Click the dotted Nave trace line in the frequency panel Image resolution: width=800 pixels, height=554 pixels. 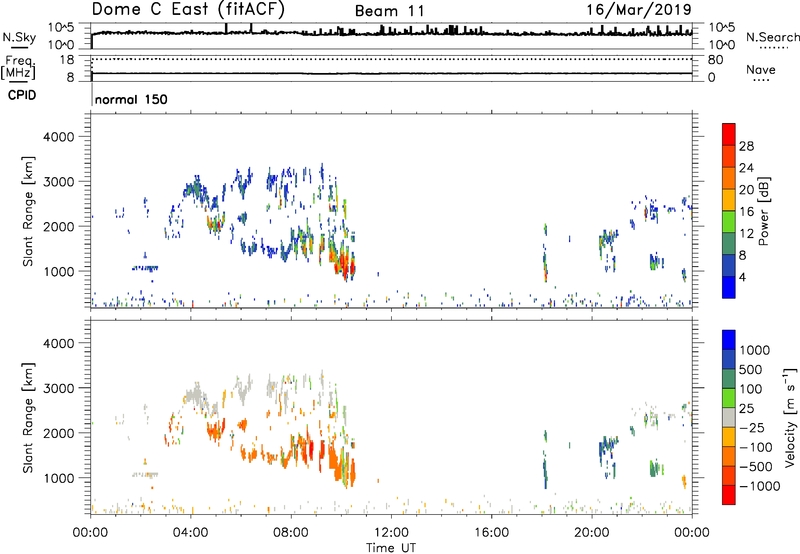coord(391,59)
